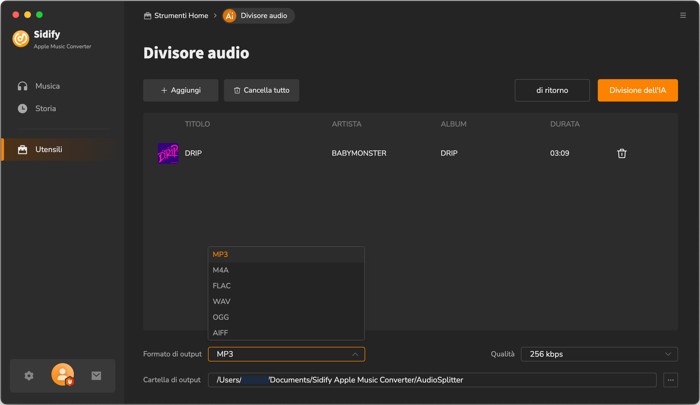The width and height of the screenshot is (700, 405).
Task: Choose M4A in the format list
Action: point(286,270)
